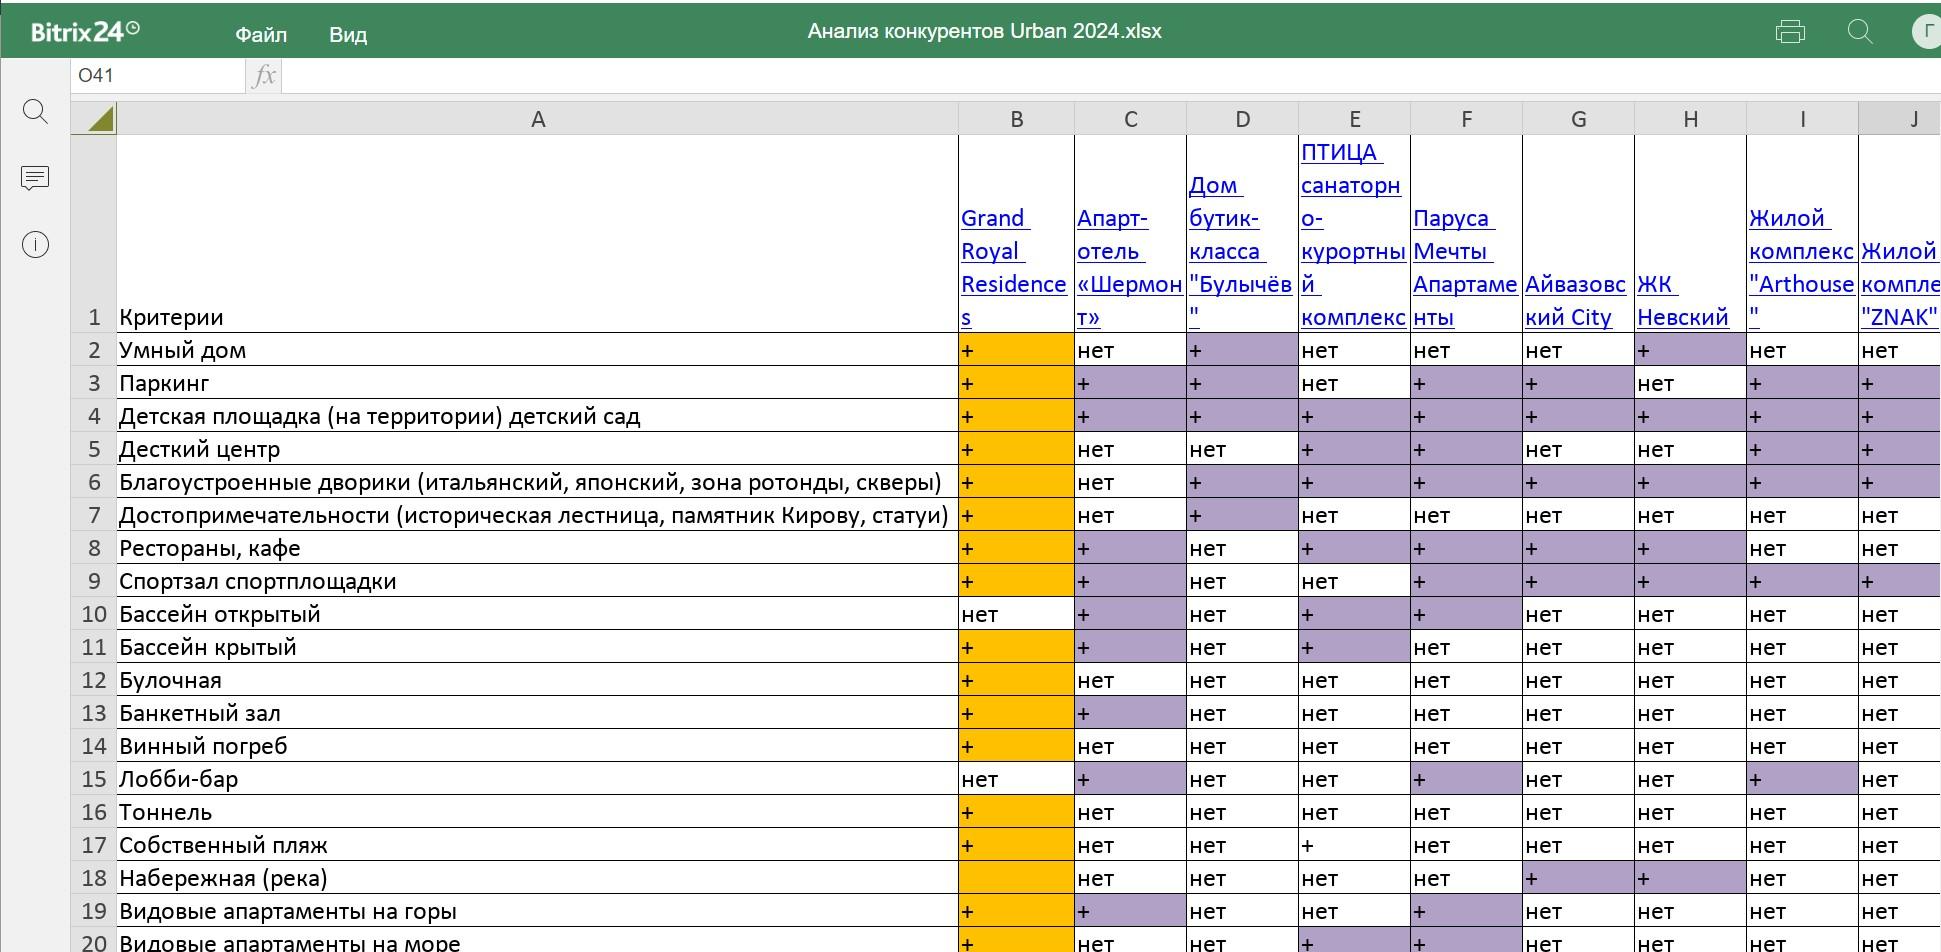
Task: Open the Айвазовский City link
Action: point(1575,300)
